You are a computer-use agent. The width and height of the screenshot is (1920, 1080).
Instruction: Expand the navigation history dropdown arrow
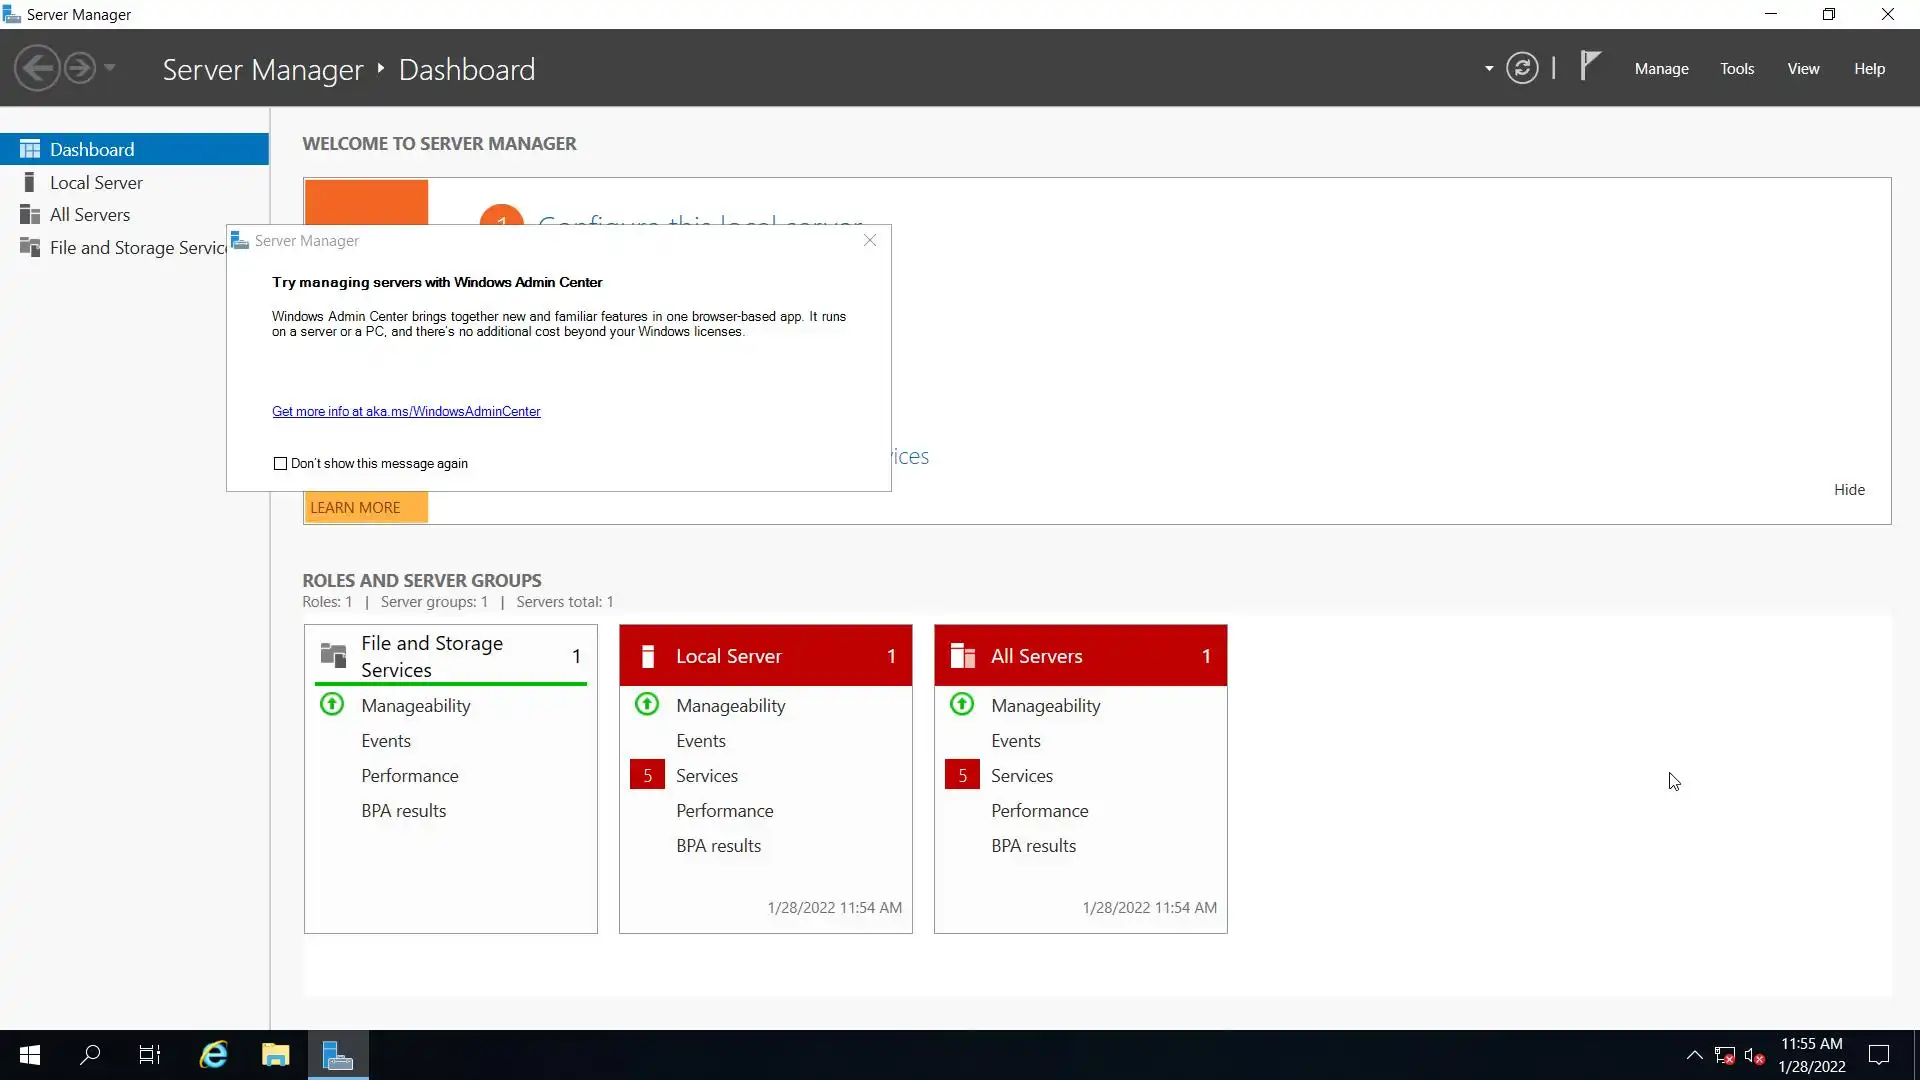tap(110, 68)
